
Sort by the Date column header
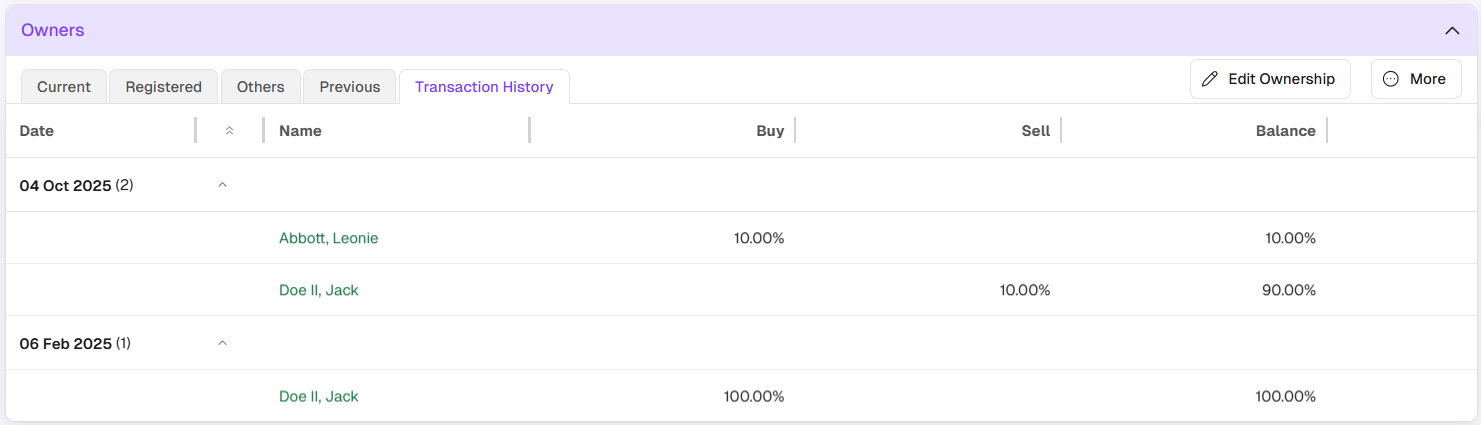click(37, 131)
